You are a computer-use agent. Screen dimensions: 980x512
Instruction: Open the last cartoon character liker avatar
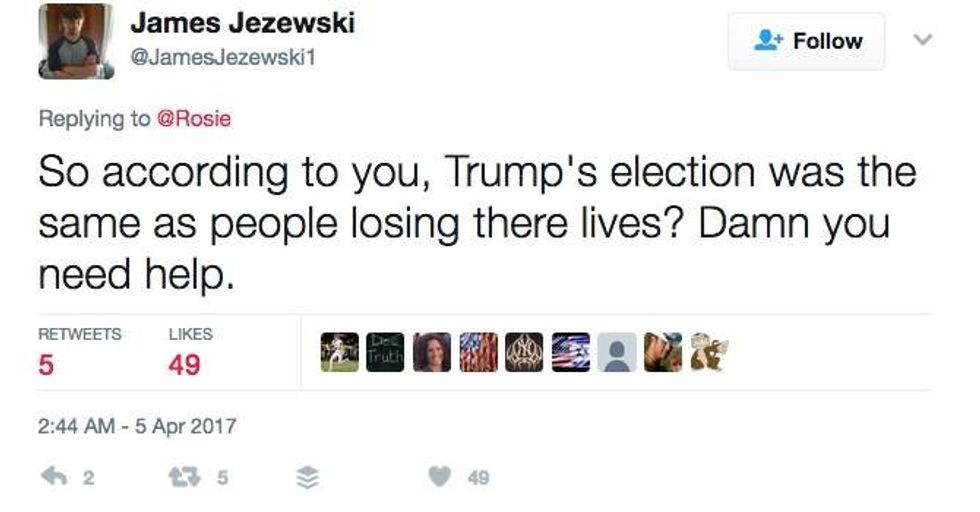pos(709,352)
